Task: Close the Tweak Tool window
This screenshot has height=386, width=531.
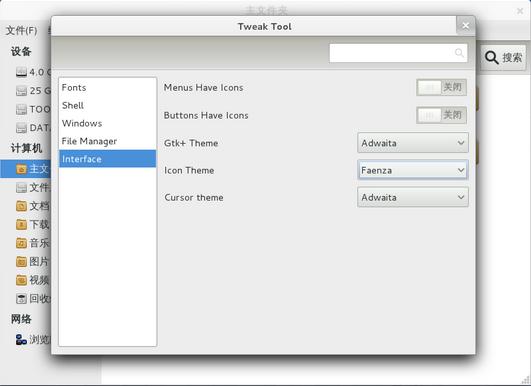Action: coord(466,26)
